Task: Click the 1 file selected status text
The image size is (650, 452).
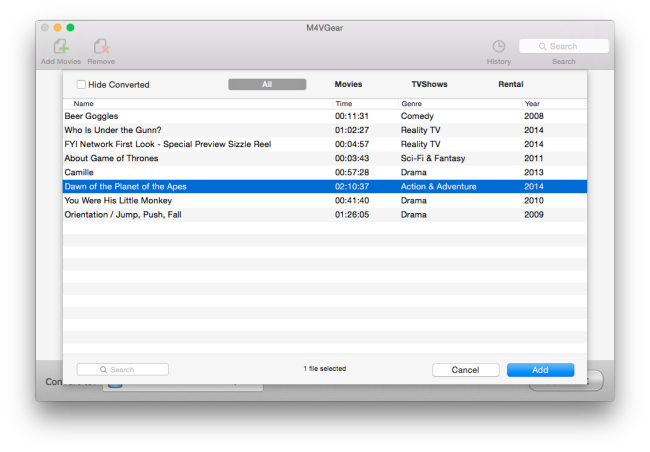Action: pyautogui.click(x=325, y=369)
